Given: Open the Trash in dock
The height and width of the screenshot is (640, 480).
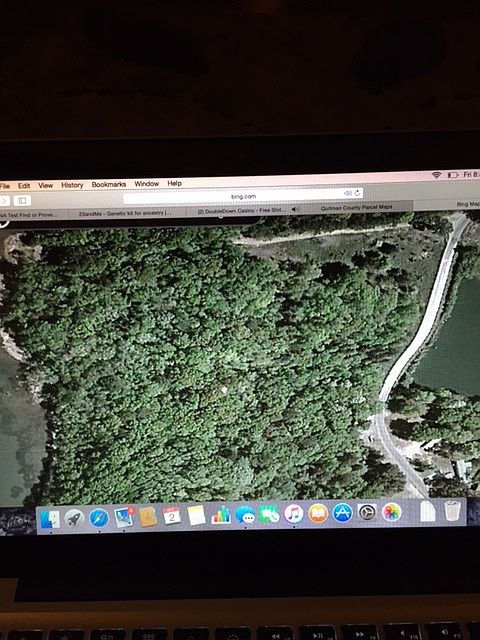Looking at the screenshot, I should click(452, 510).
